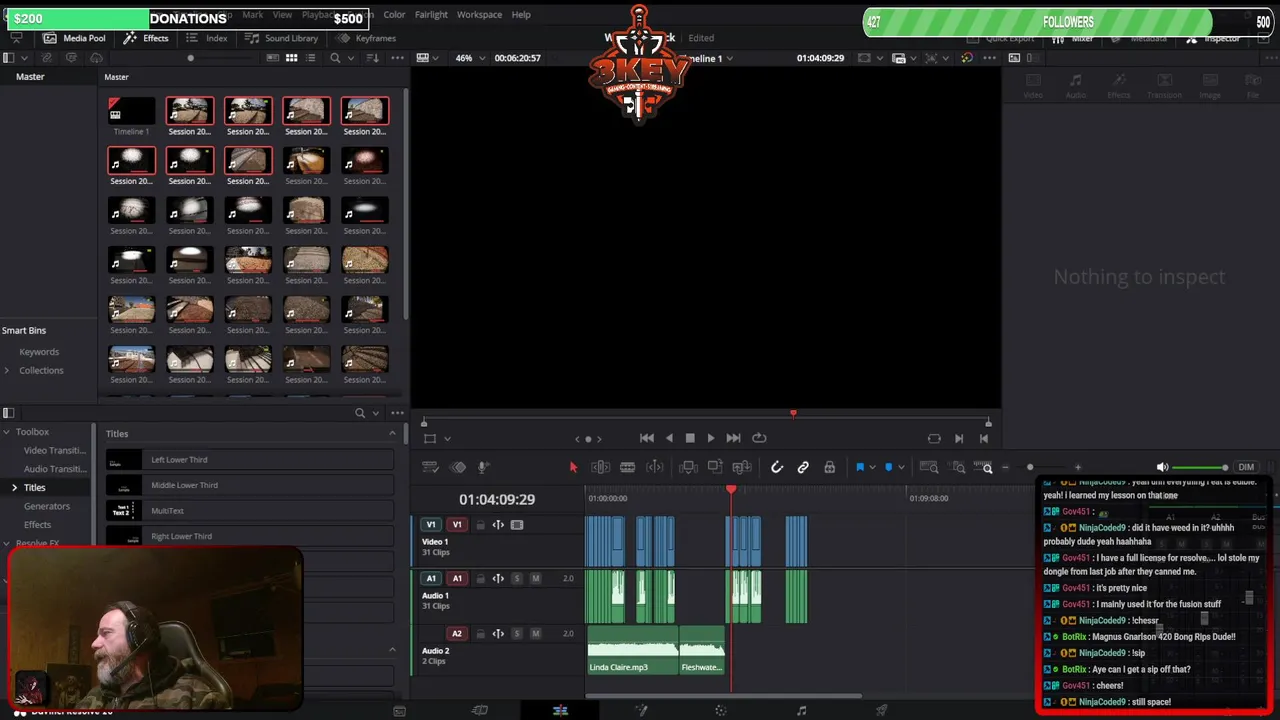This screenshot has height=720, width=1280.
Task: Toggle the Effects panel button
Action: 146,38
